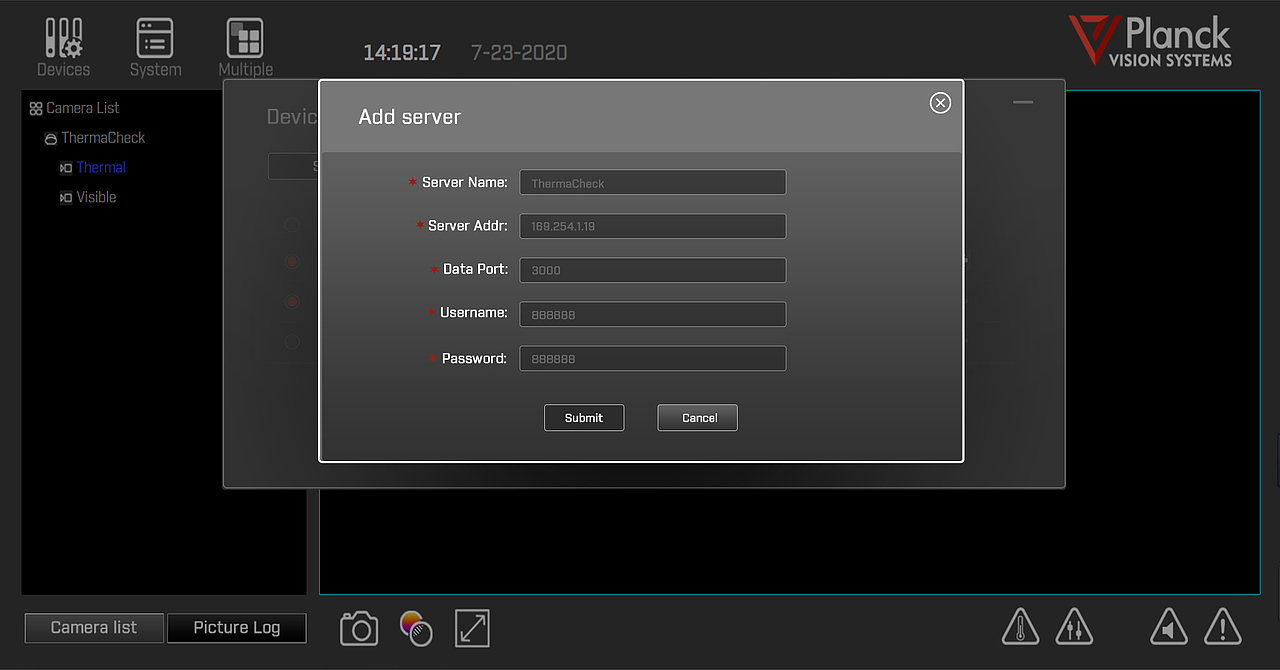
Task: Switch to the Picture Log tab
Action: coord(237,628)
